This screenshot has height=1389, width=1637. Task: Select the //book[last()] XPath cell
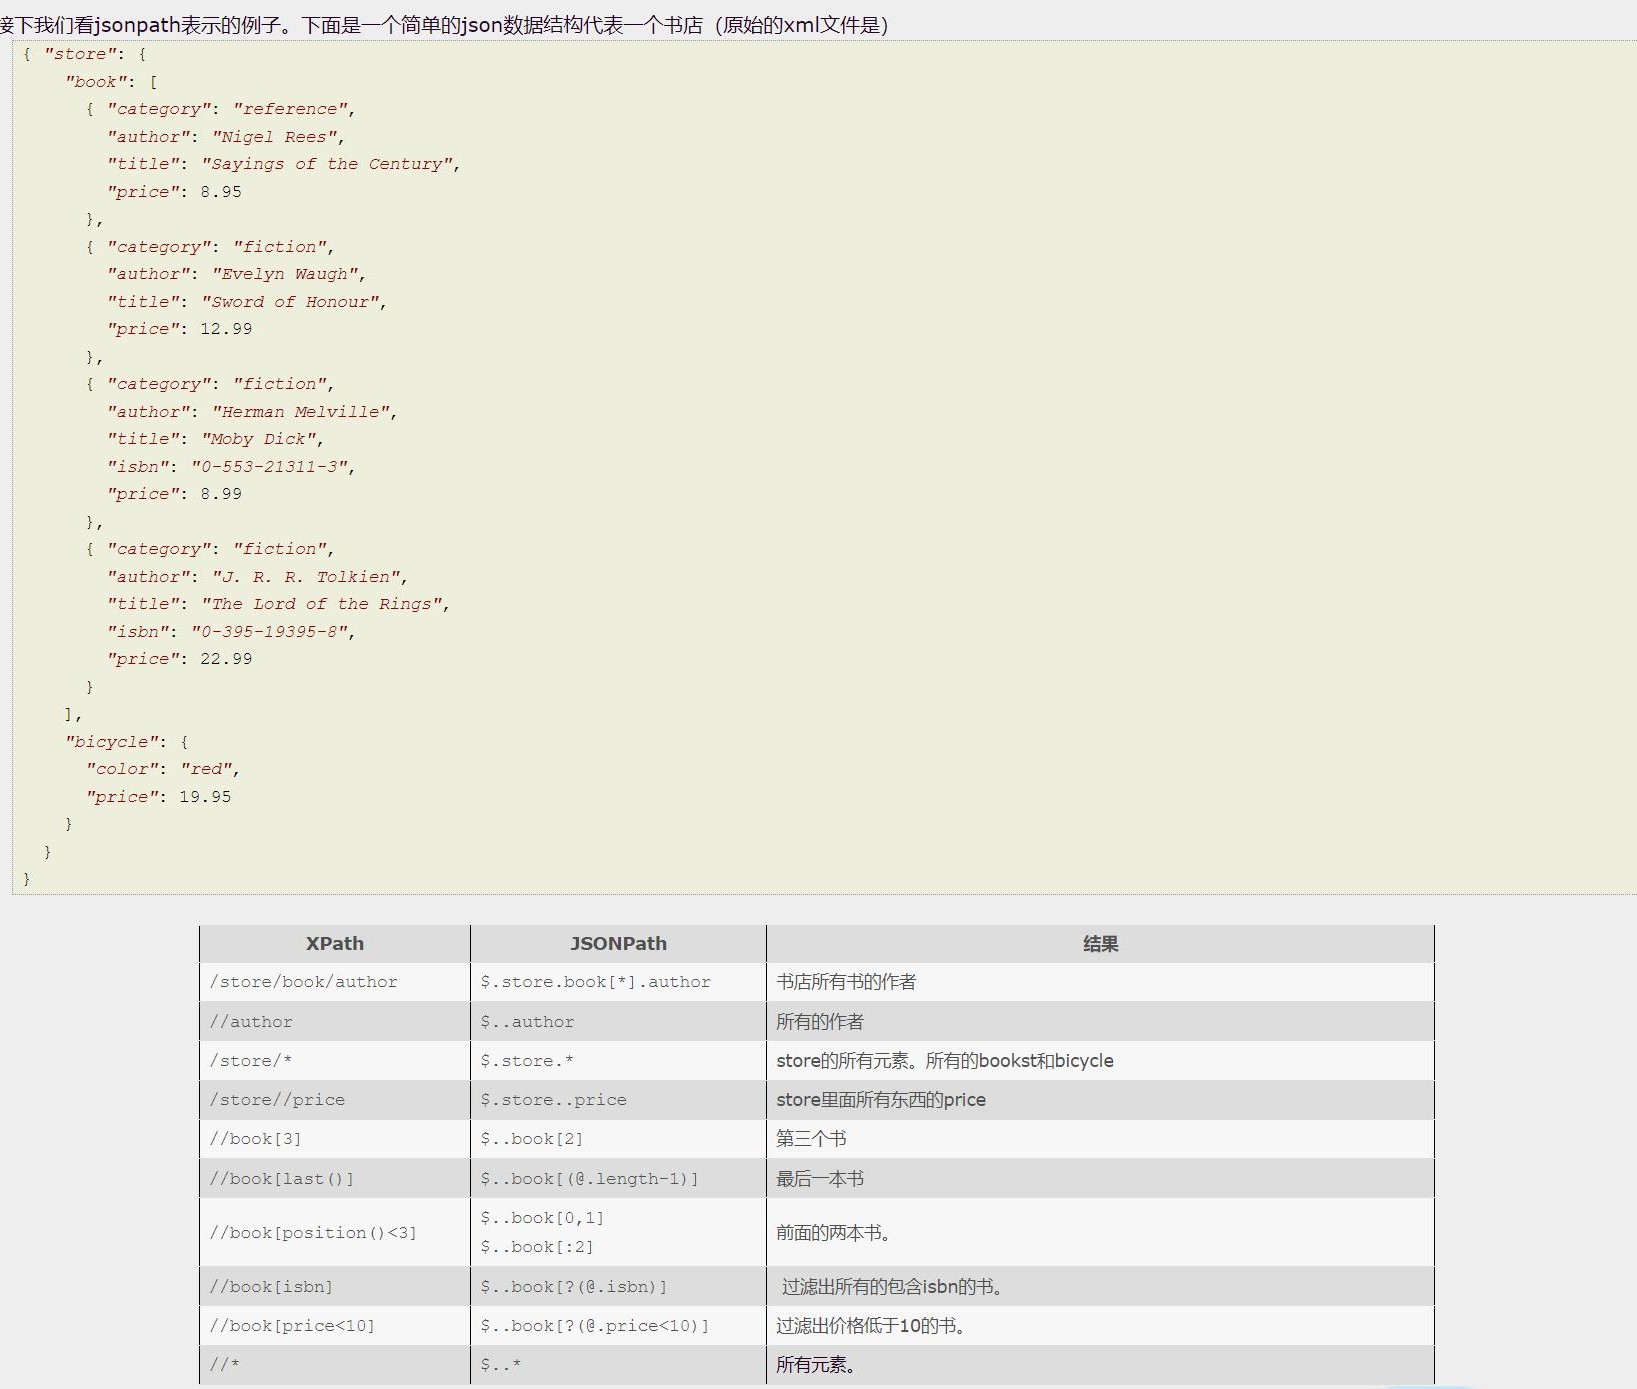point(335,1179)
